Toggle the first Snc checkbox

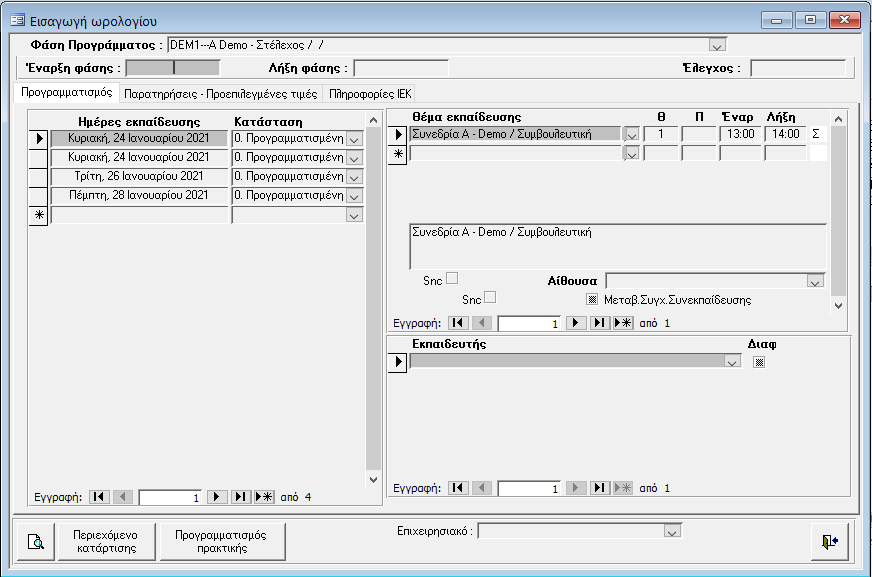coord(452,279)
